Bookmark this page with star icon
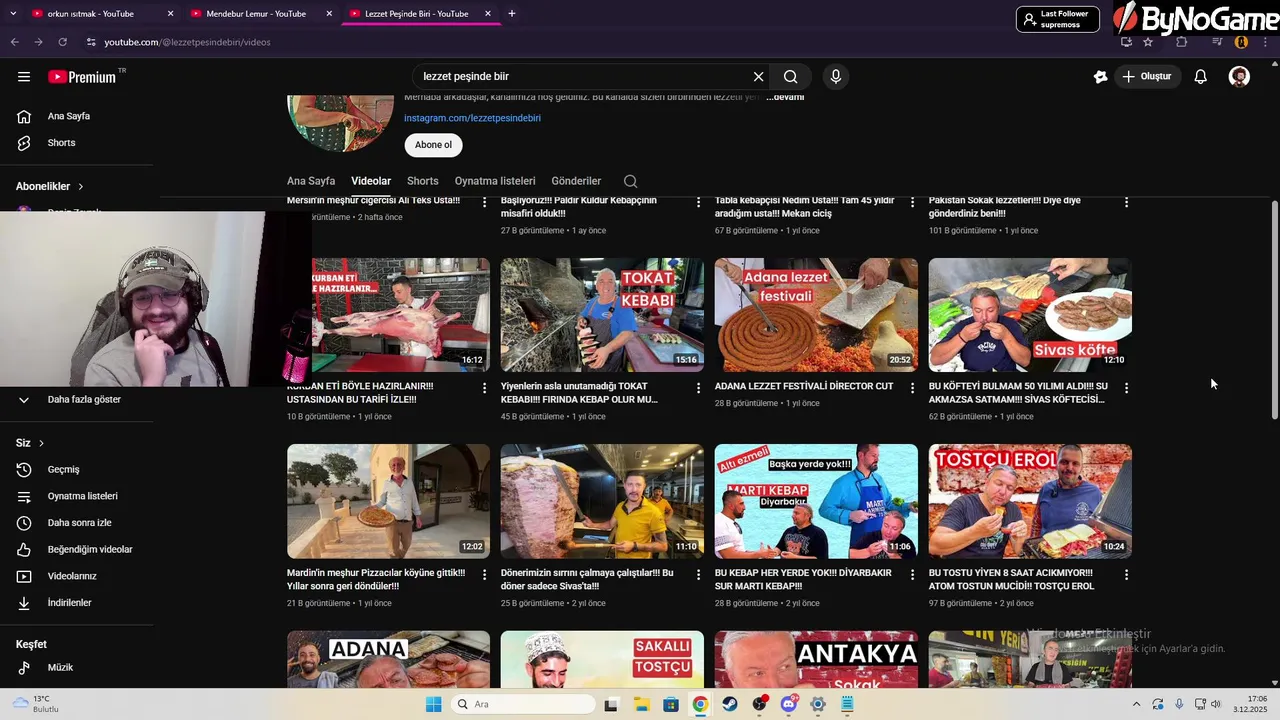The image size is (1280, 720). point(1148,42)
